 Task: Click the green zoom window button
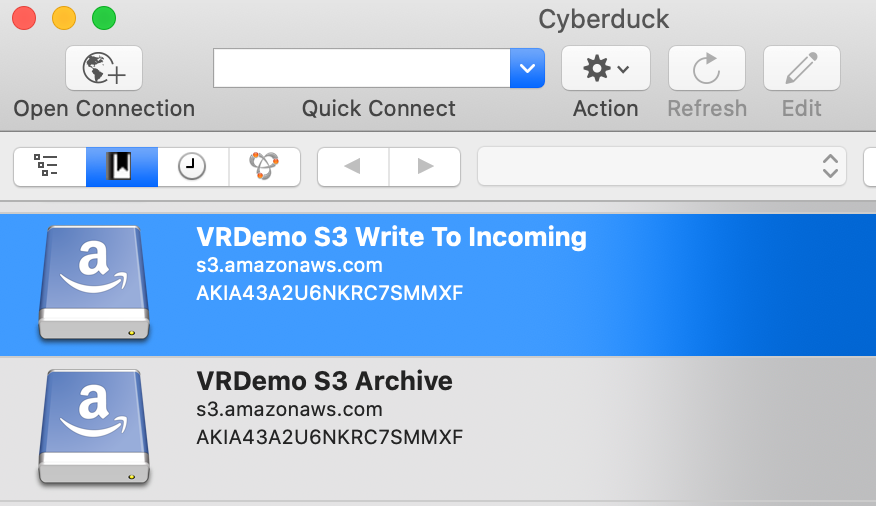(x=104, y=18)
